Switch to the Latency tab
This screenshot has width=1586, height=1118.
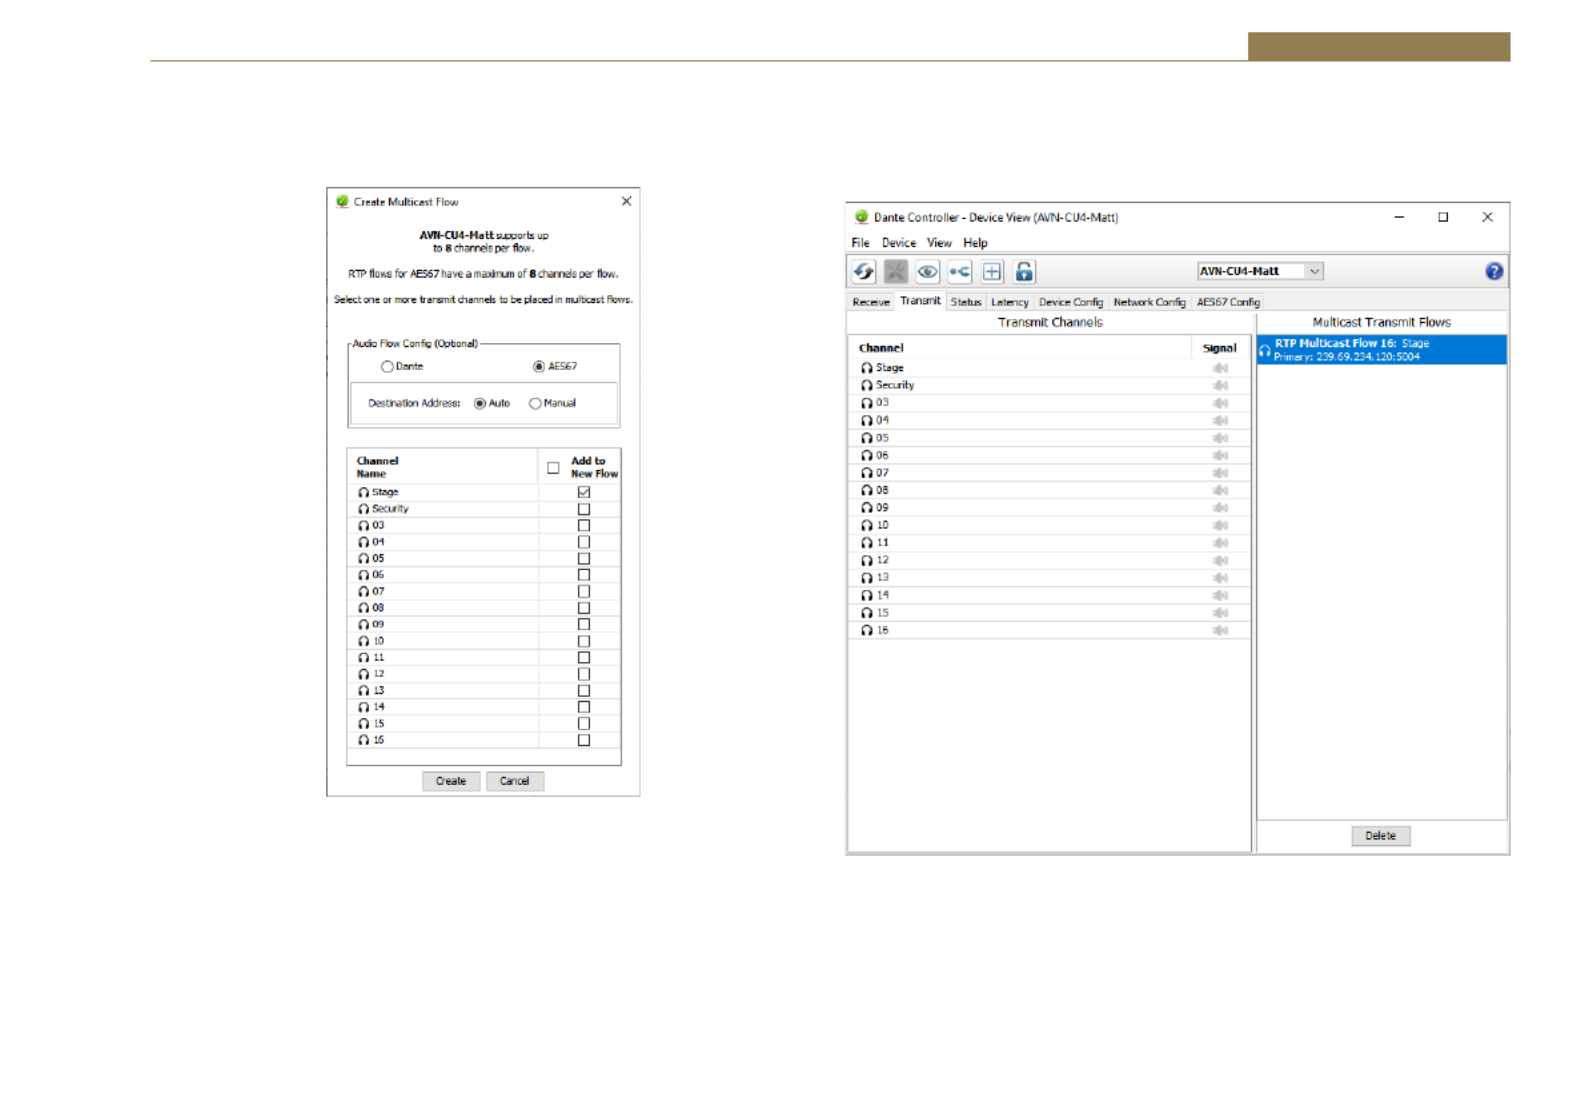click(x=1010, y=302)
